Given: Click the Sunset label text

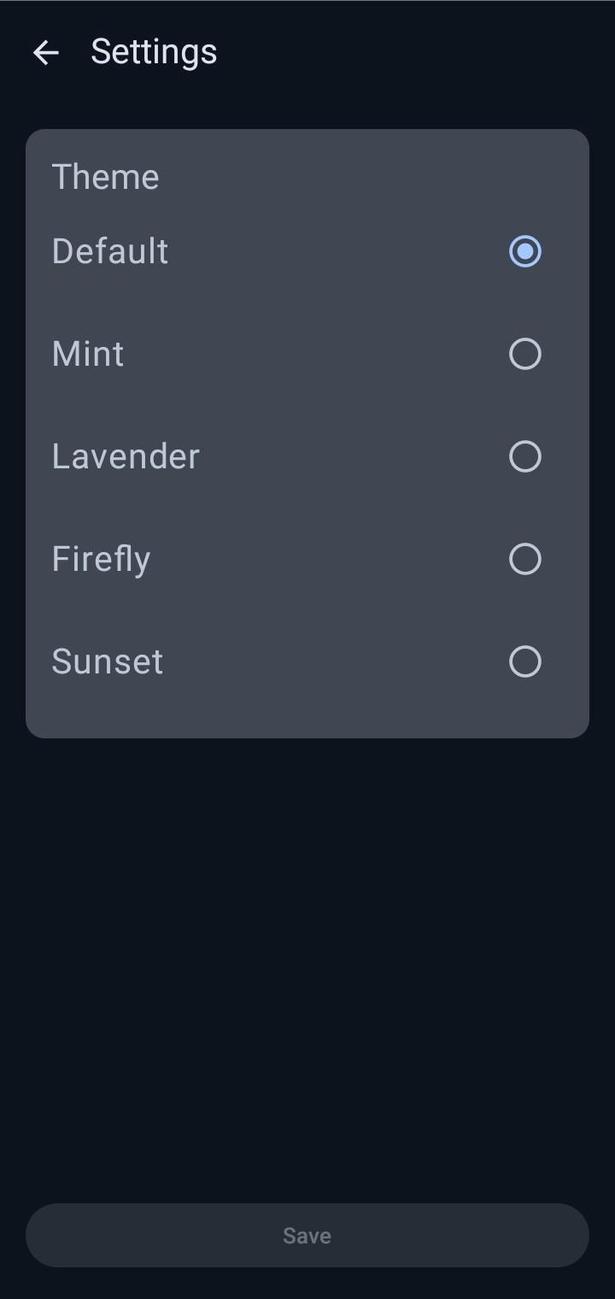Looking at the screenshot, I should click(x=106, y=661).
